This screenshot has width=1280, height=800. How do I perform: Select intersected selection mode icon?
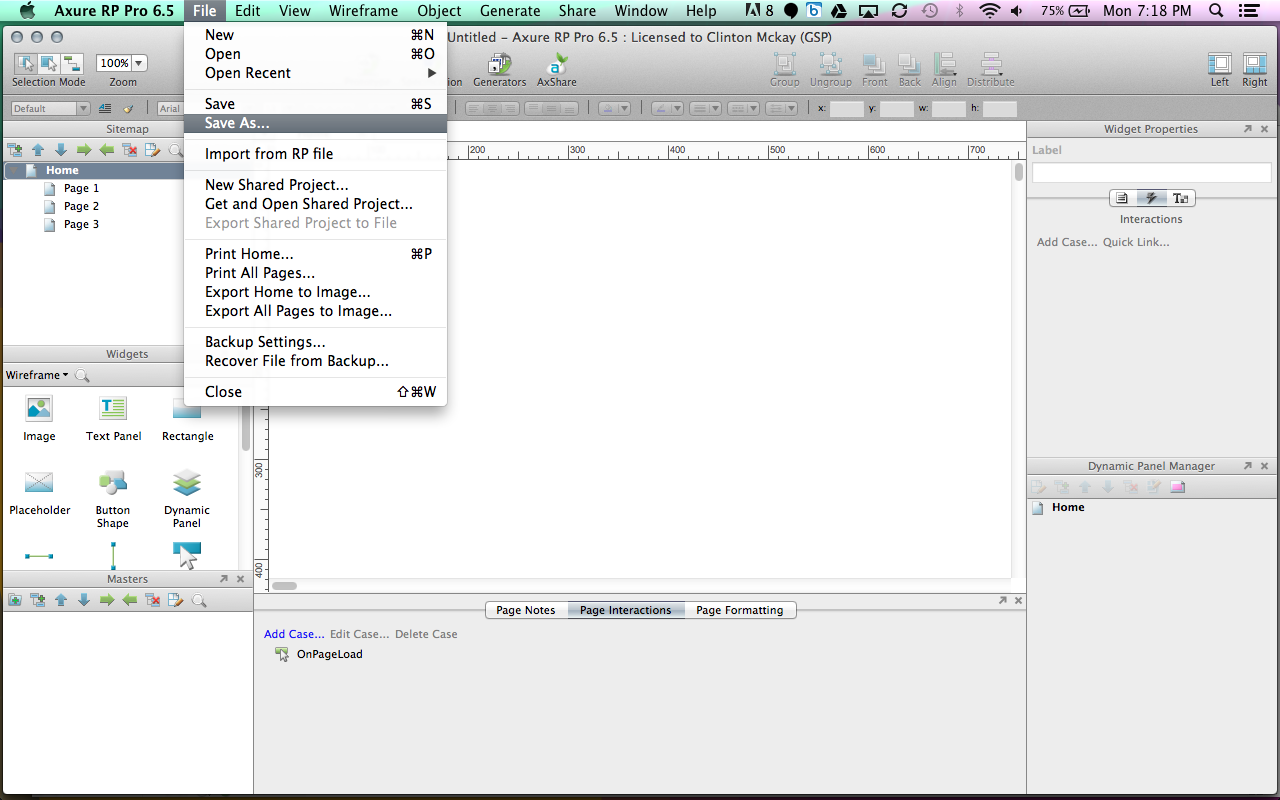click(x=26, y=64)
